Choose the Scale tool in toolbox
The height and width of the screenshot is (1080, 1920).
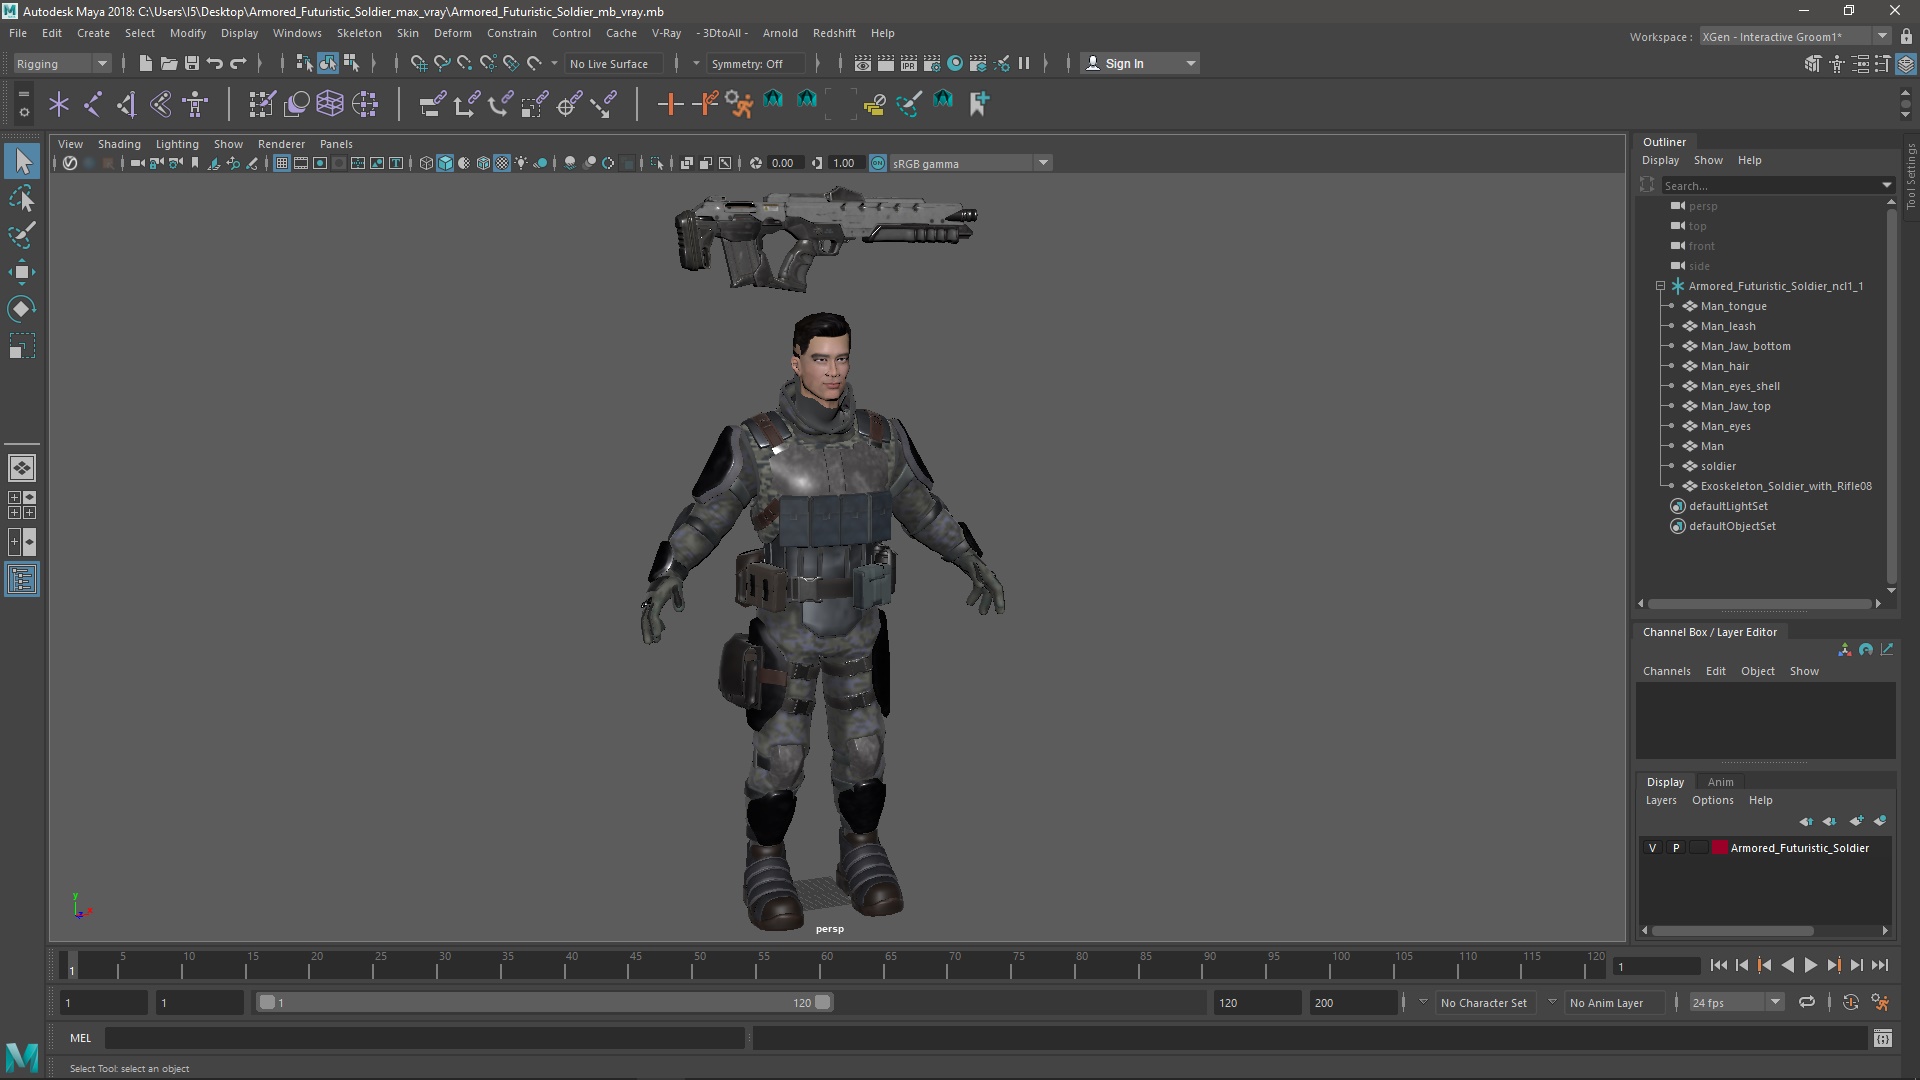pyautogui.click(x=22, y=346)
